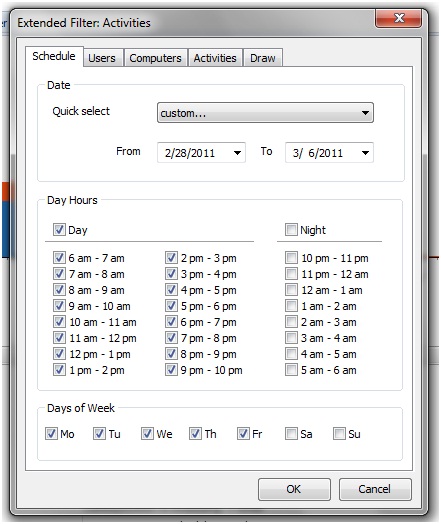Screen dimensions: 441x524
Task: Switch to the Users tab
Action: pos(102,58)
